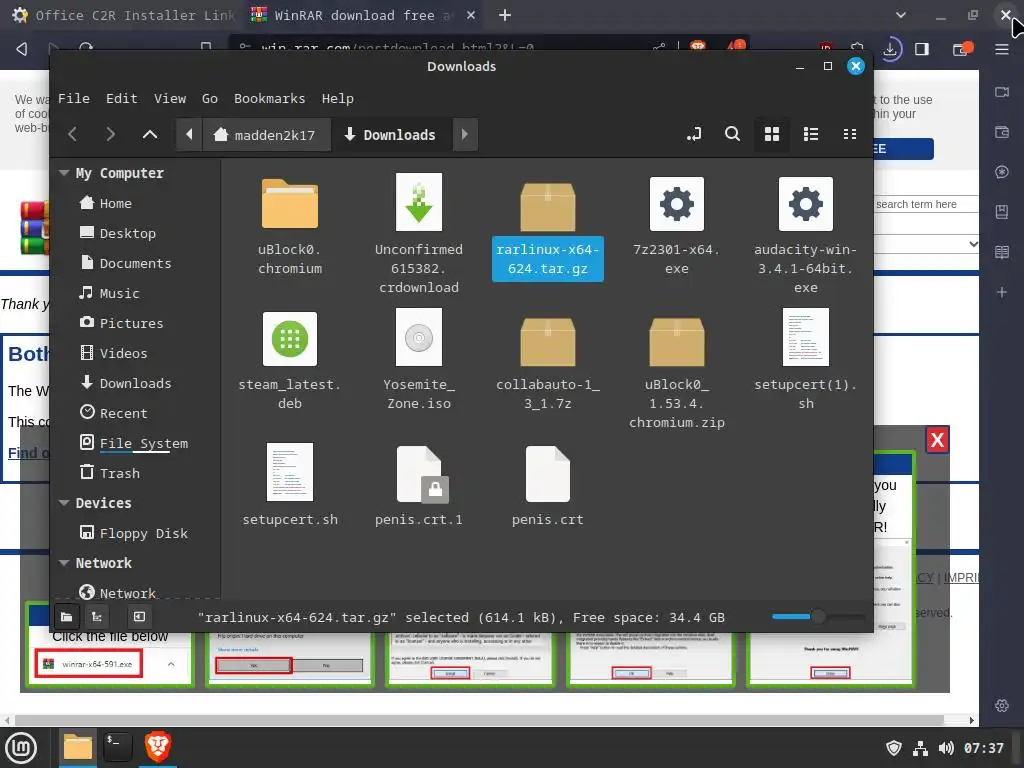The image size is (1024, 768).
Task: Open file search in Downloads window
Action: tap(732, 134)
